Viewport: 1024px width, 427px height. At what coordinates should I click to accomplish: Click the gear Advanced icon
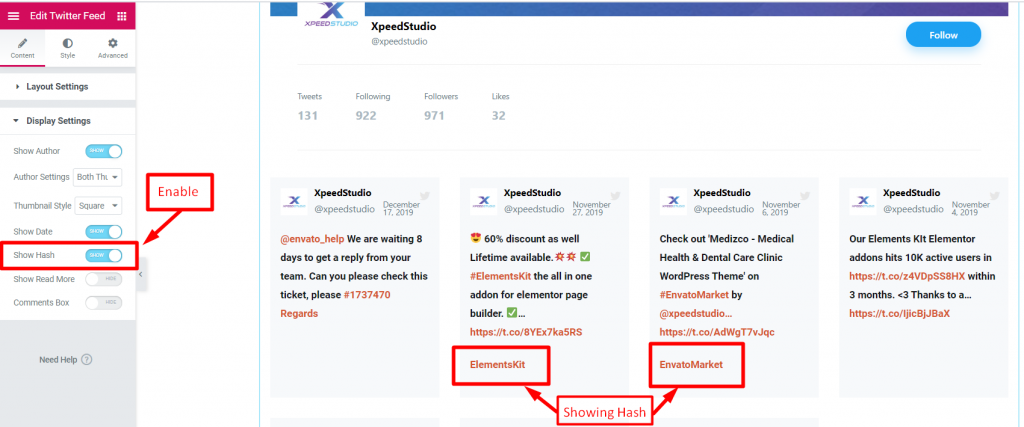point(112,43)
